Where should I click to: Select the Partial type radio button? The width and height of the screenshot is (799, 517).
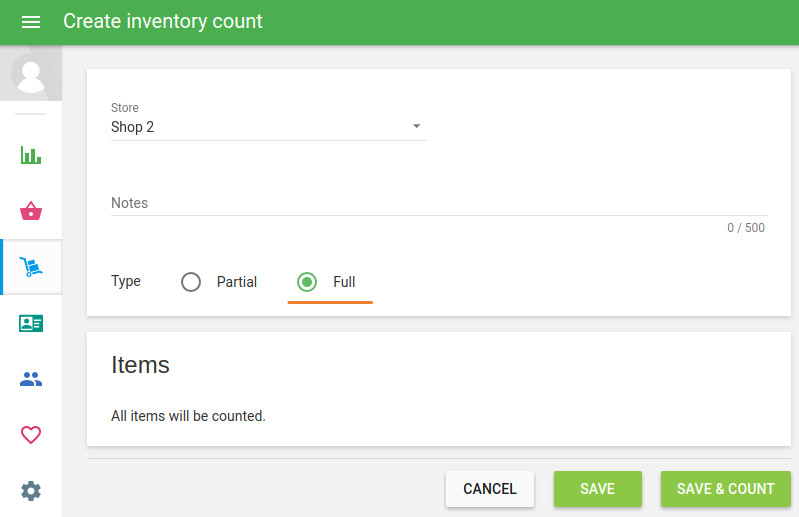191,282
